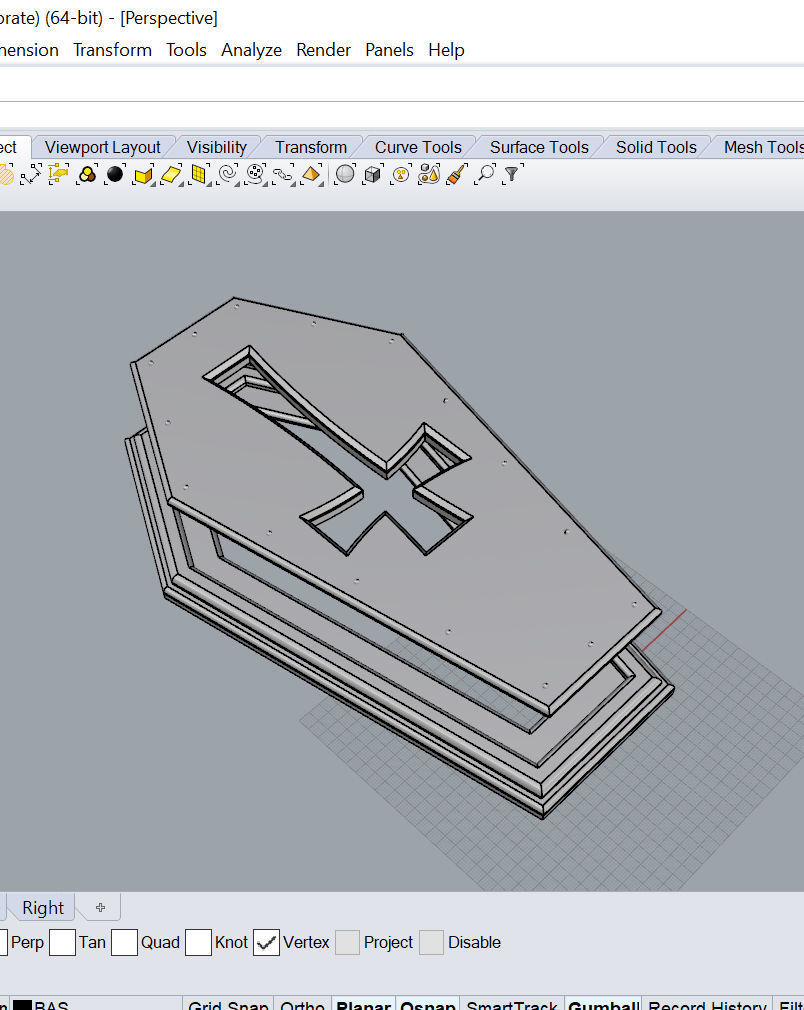Uncheck the Vertex object snap checkbox
This screenshot has width=804, height=1010.
tap(266, 942)
